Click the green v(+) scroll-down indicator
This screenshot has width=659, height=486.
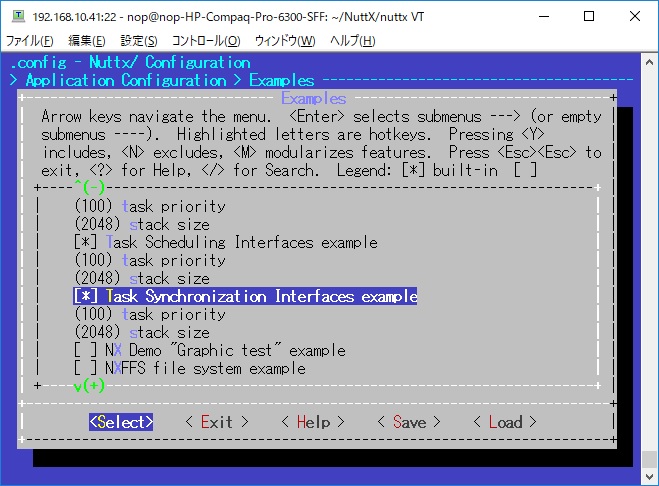click(x=90, y=386)
